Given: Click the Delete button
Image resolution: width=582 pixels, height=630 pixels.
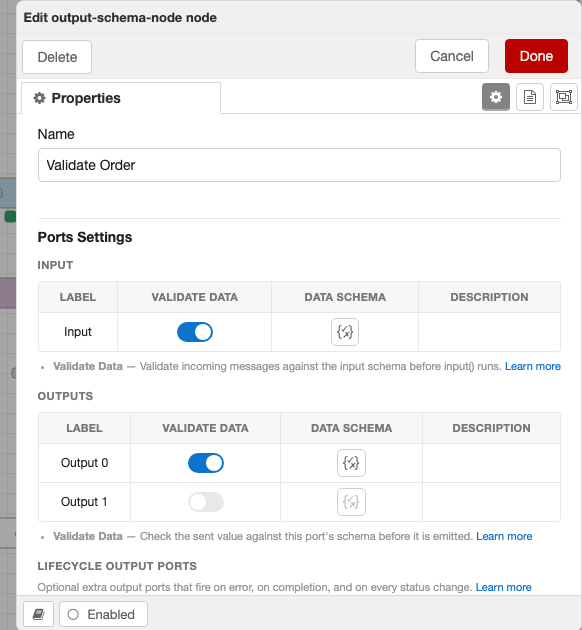Looking at the screenshot, I should pyautogui.click(x=57, y=57).
